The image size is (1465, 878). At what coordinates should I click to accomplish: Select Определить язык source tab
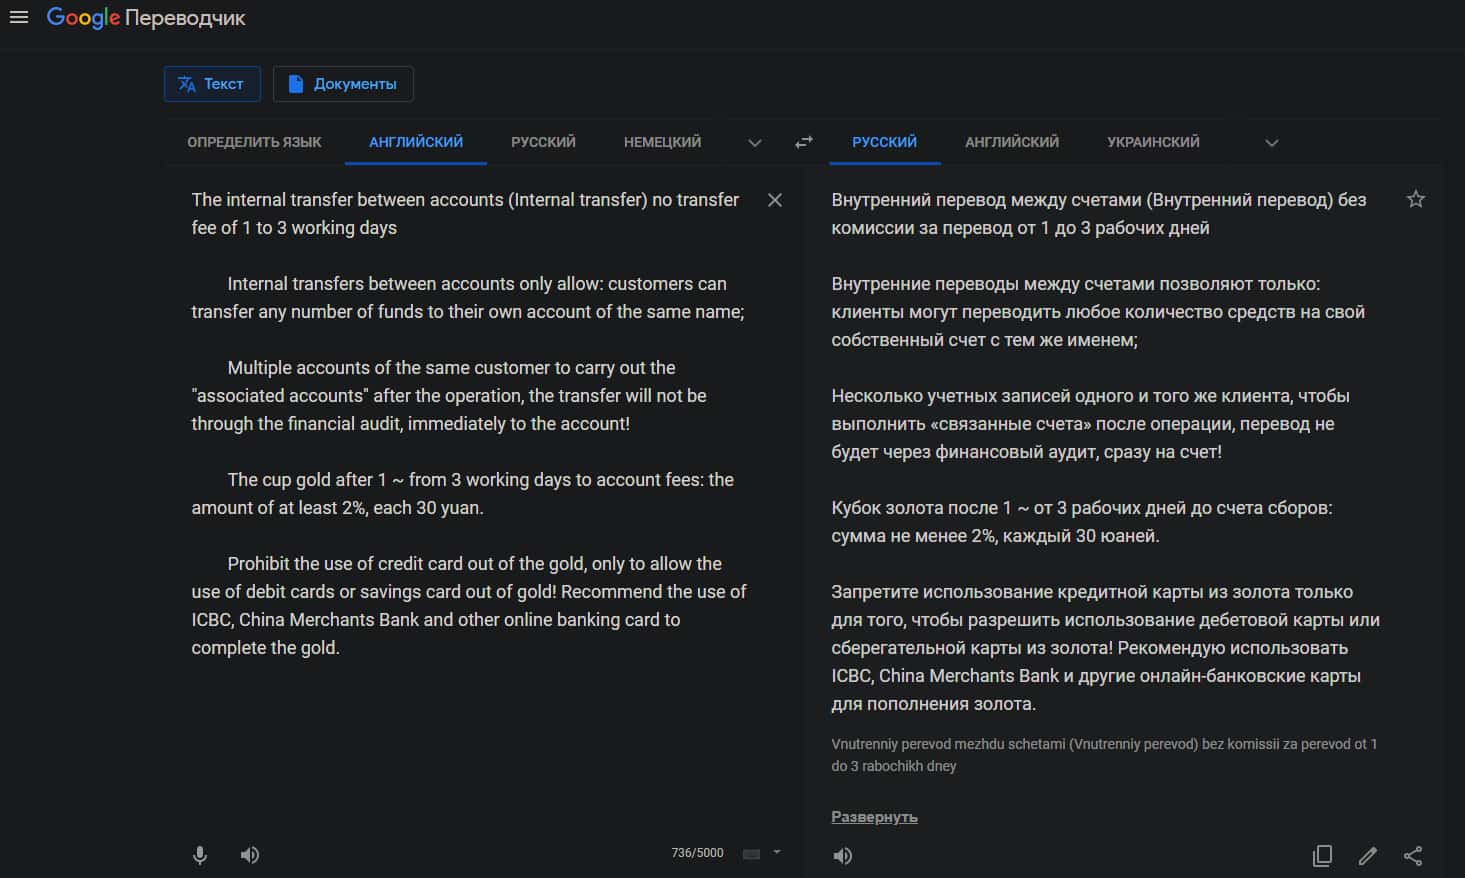tap(254, 142)
